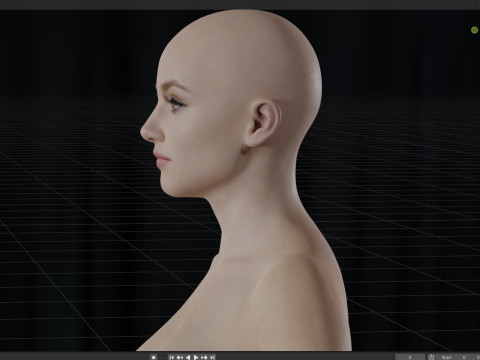Click the auto-keying record dot button
The image size is (480, 360).
tap(153, 357)
